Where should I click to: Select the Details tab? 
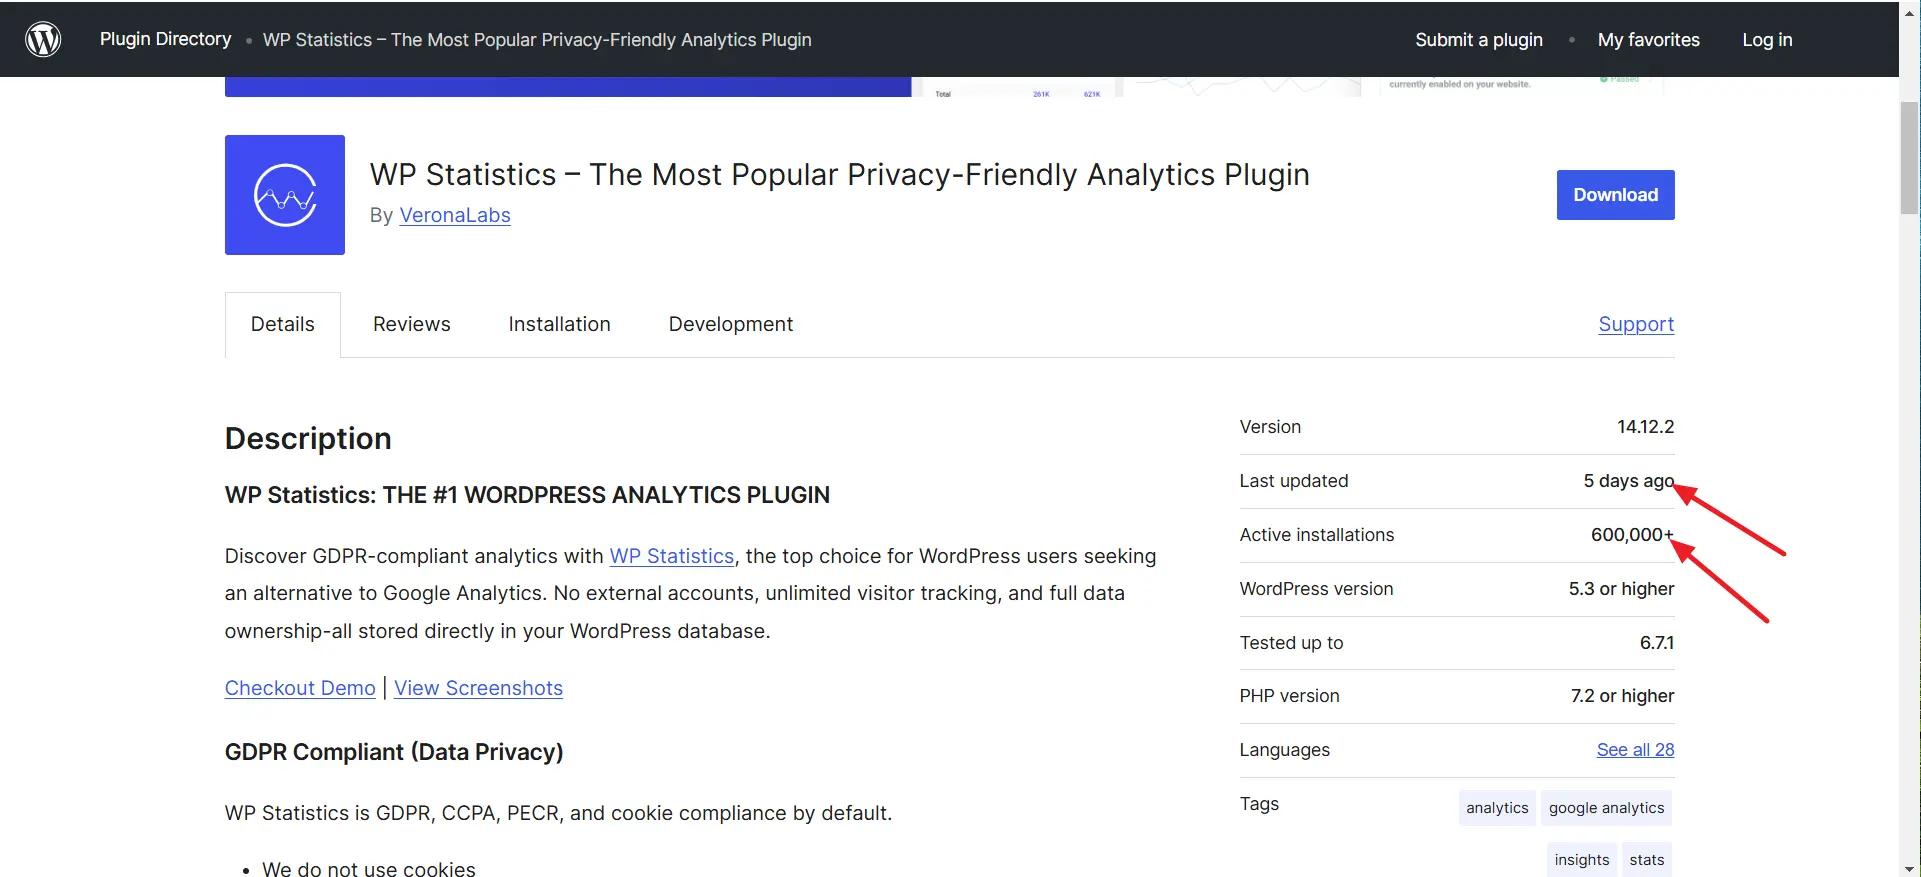[x=283, y=324]
